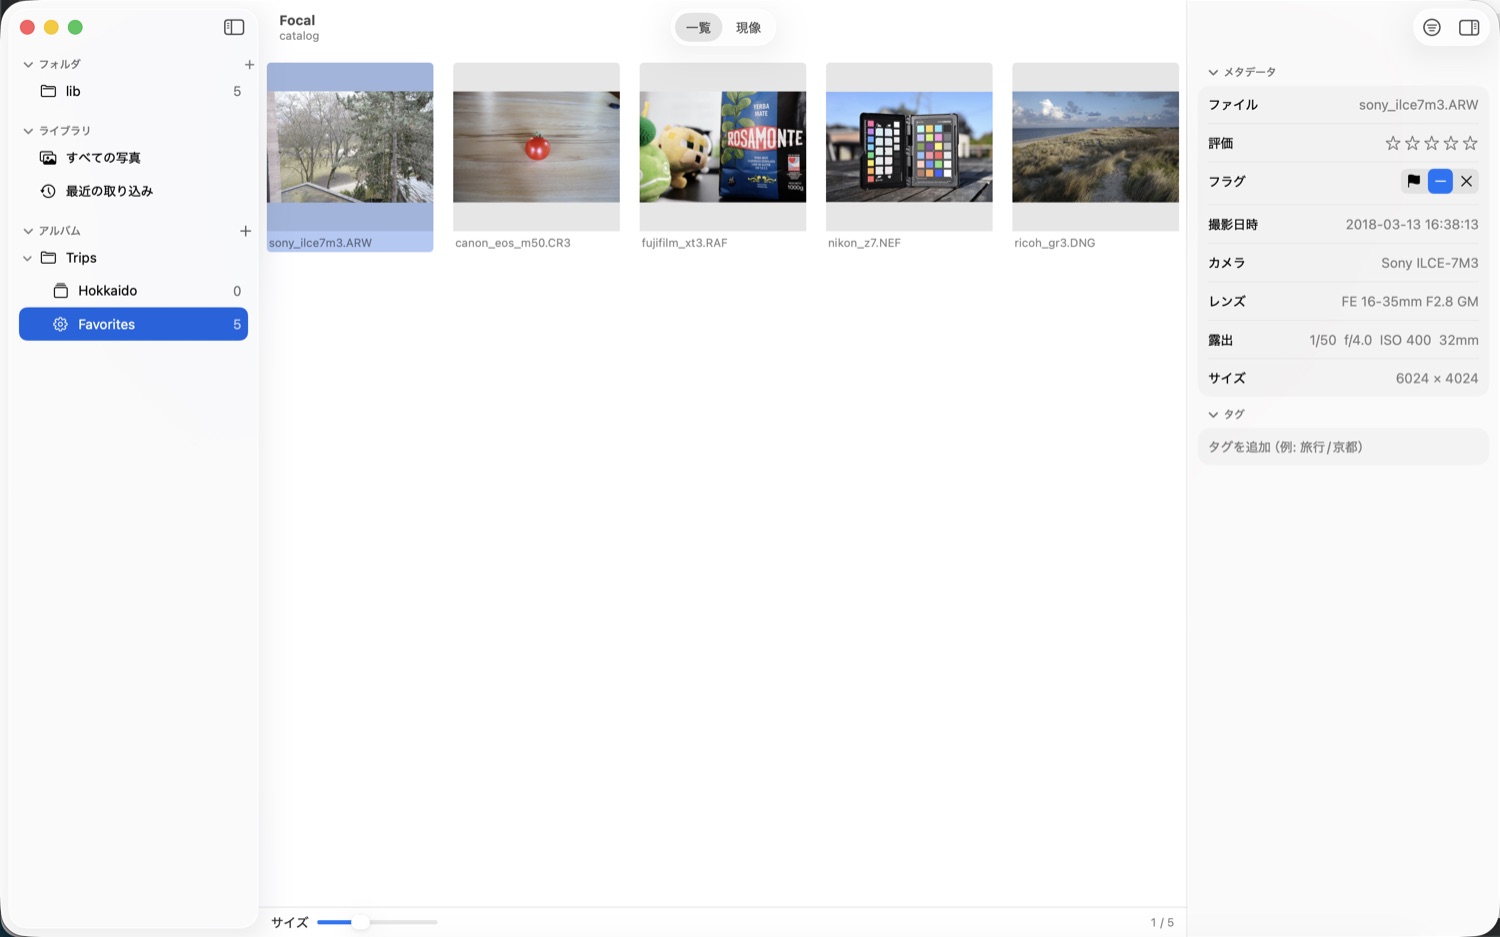Image resolution: width=1500 pixels, height=937 pixels.
Task: Select the Trips album folder
Action: 133,258
